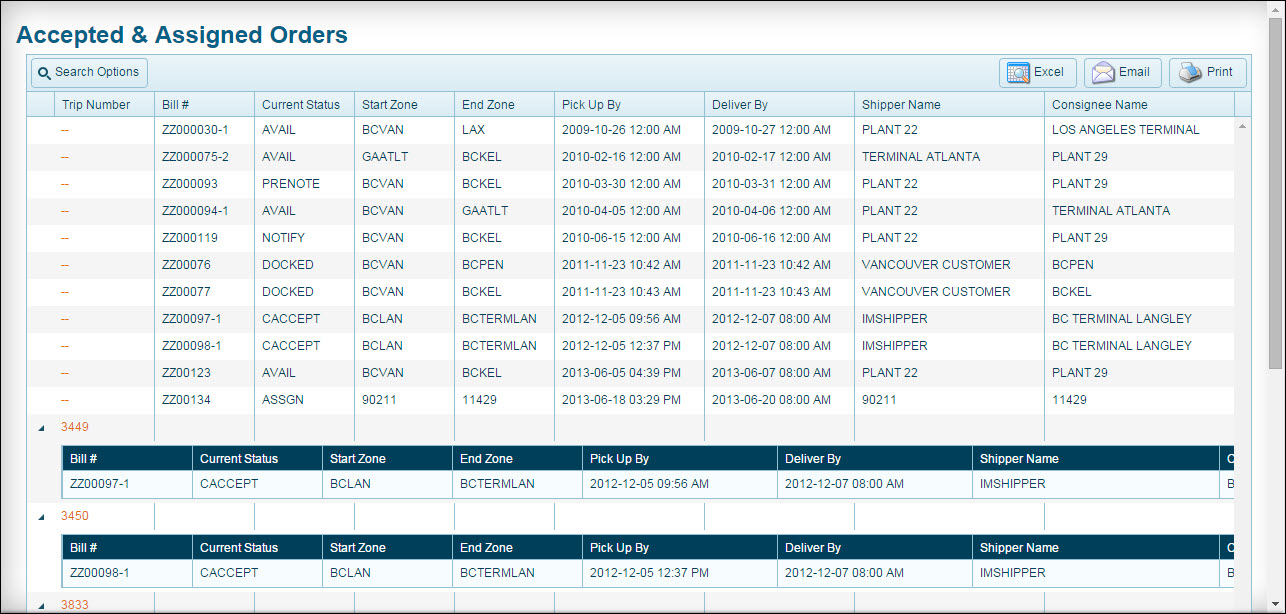
Task: Select bill ZZ00077
Action: 186,292
